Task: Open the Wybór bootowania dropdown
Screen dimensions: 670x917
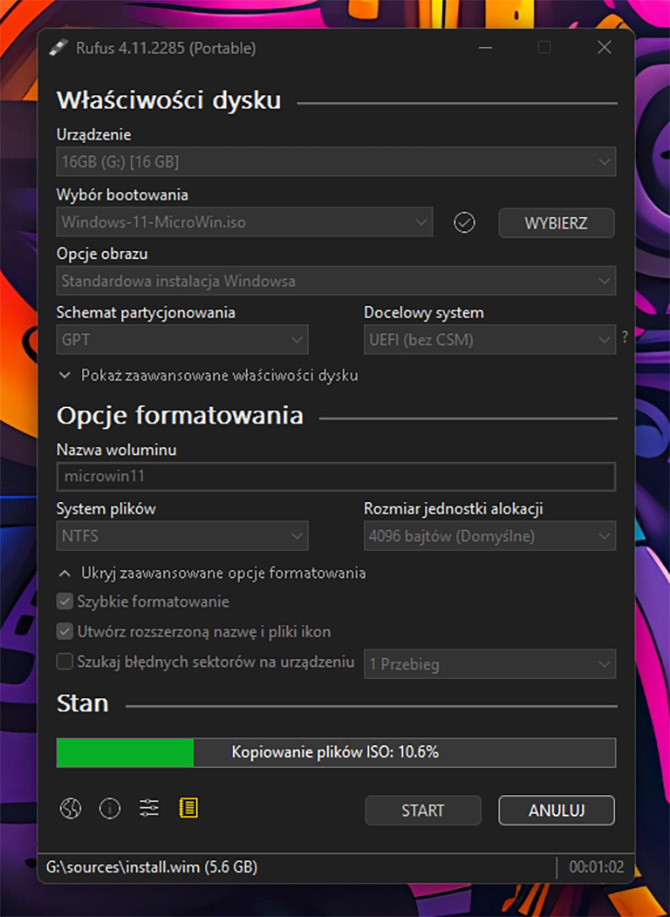Action: point(244,222)
